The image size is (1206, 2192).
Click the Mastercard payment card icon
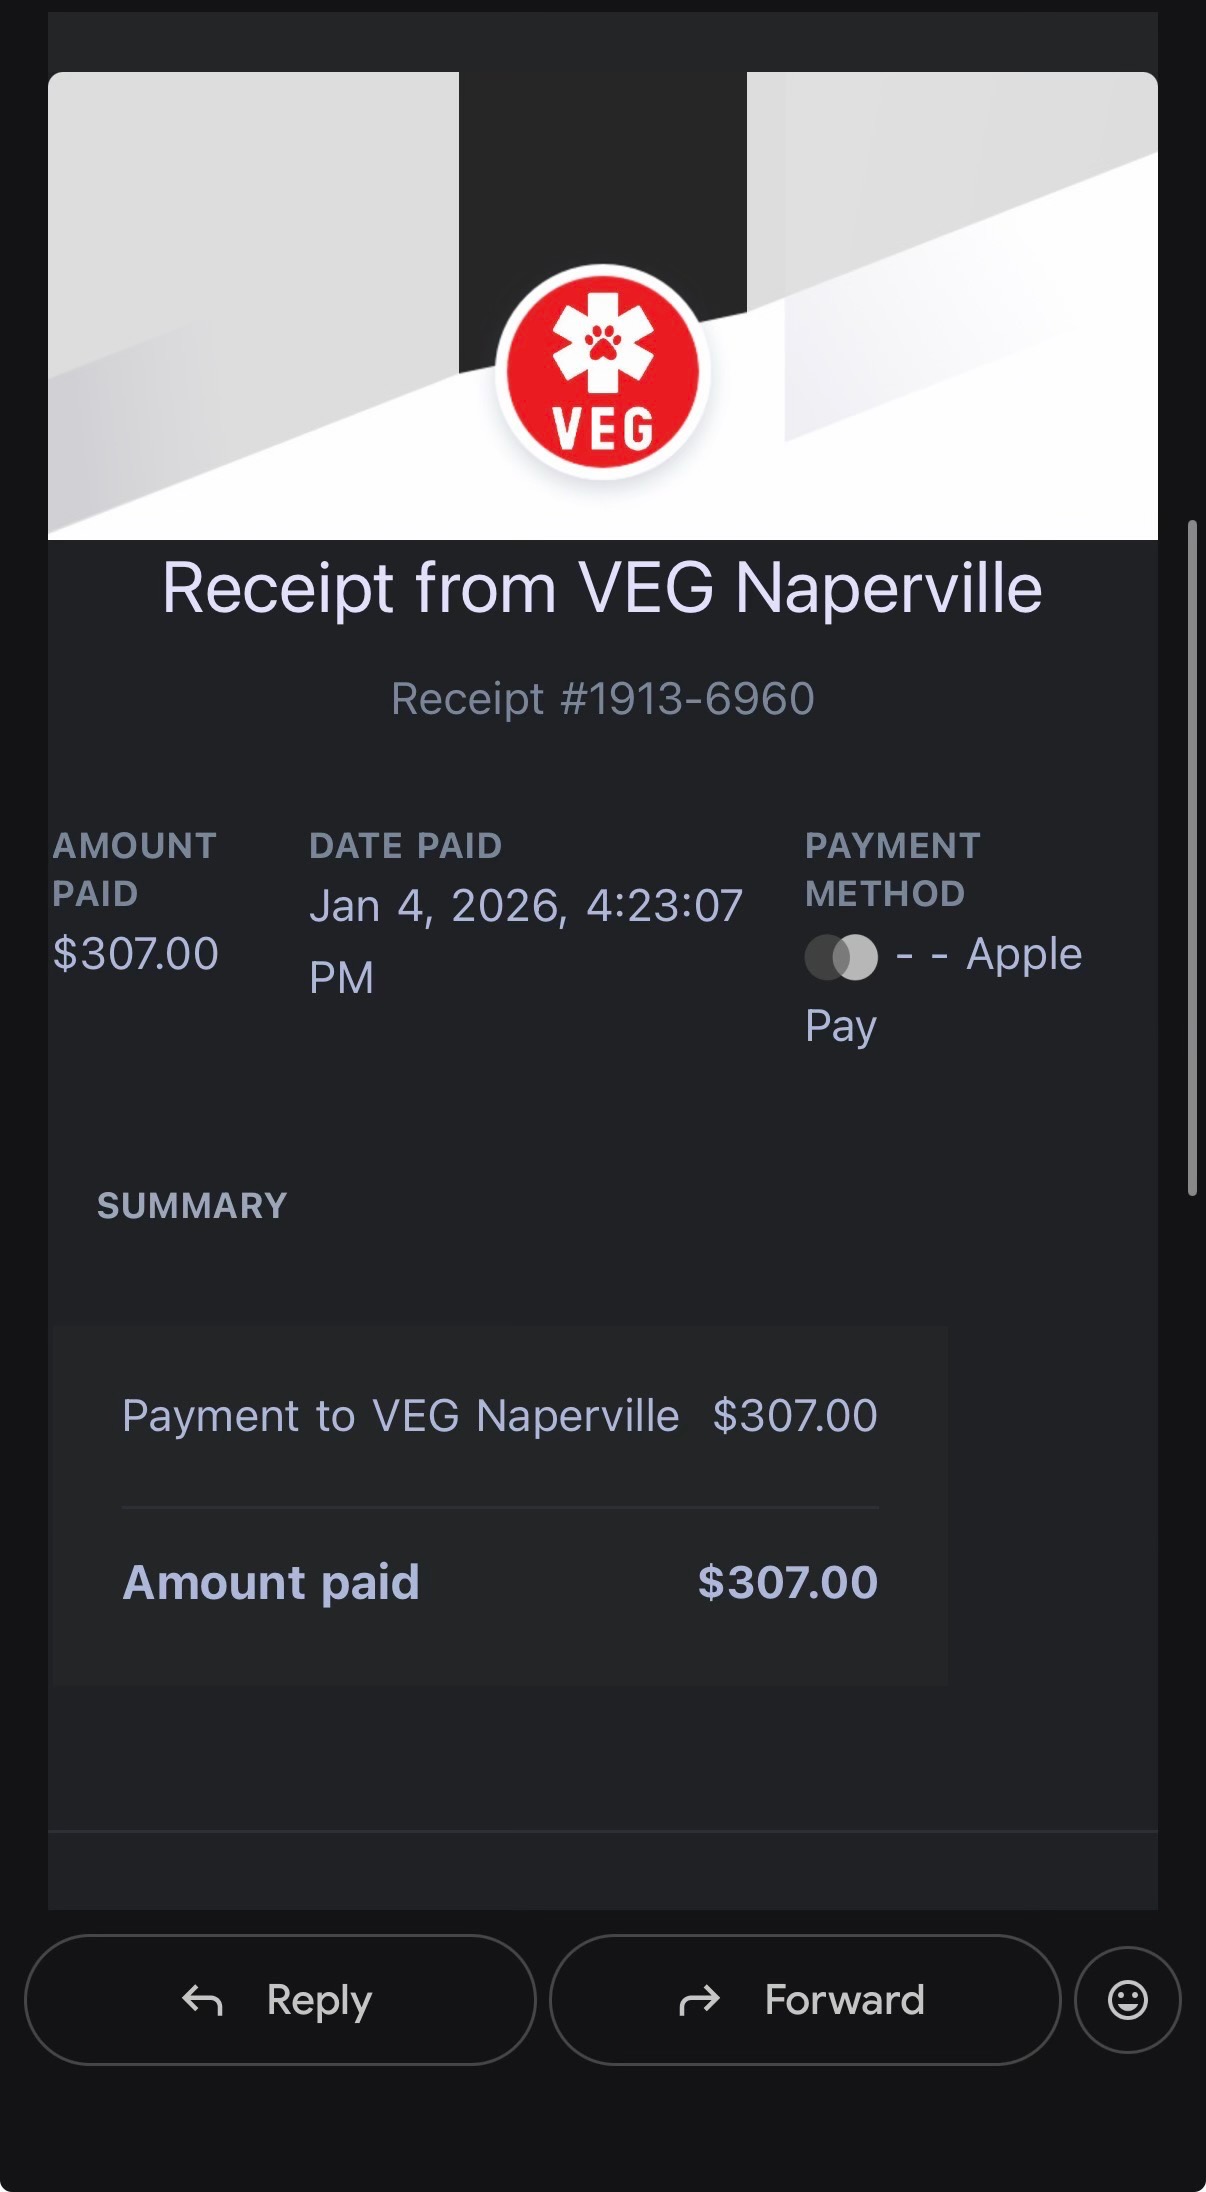tap(841, 957)
